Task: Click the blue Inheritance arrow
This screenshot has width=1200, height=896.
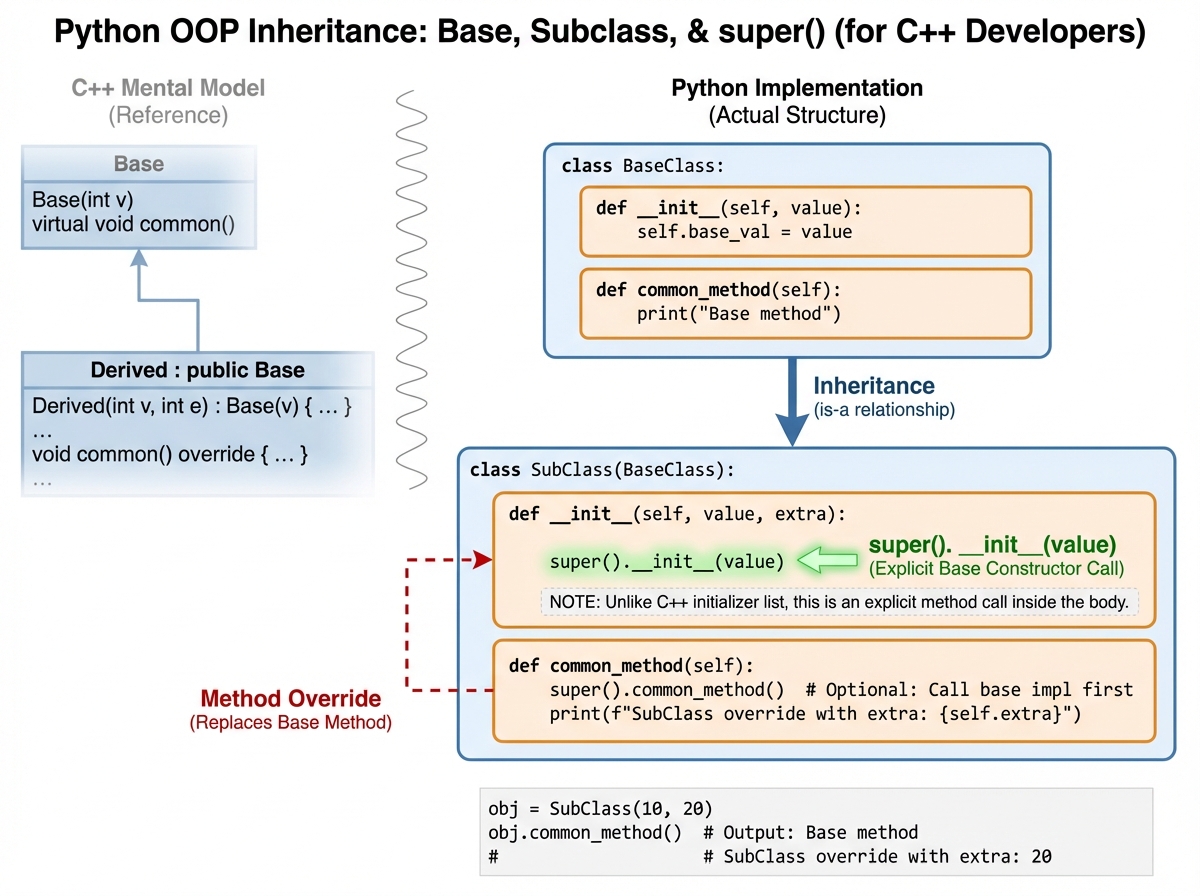Action: (x=793, y=404)
